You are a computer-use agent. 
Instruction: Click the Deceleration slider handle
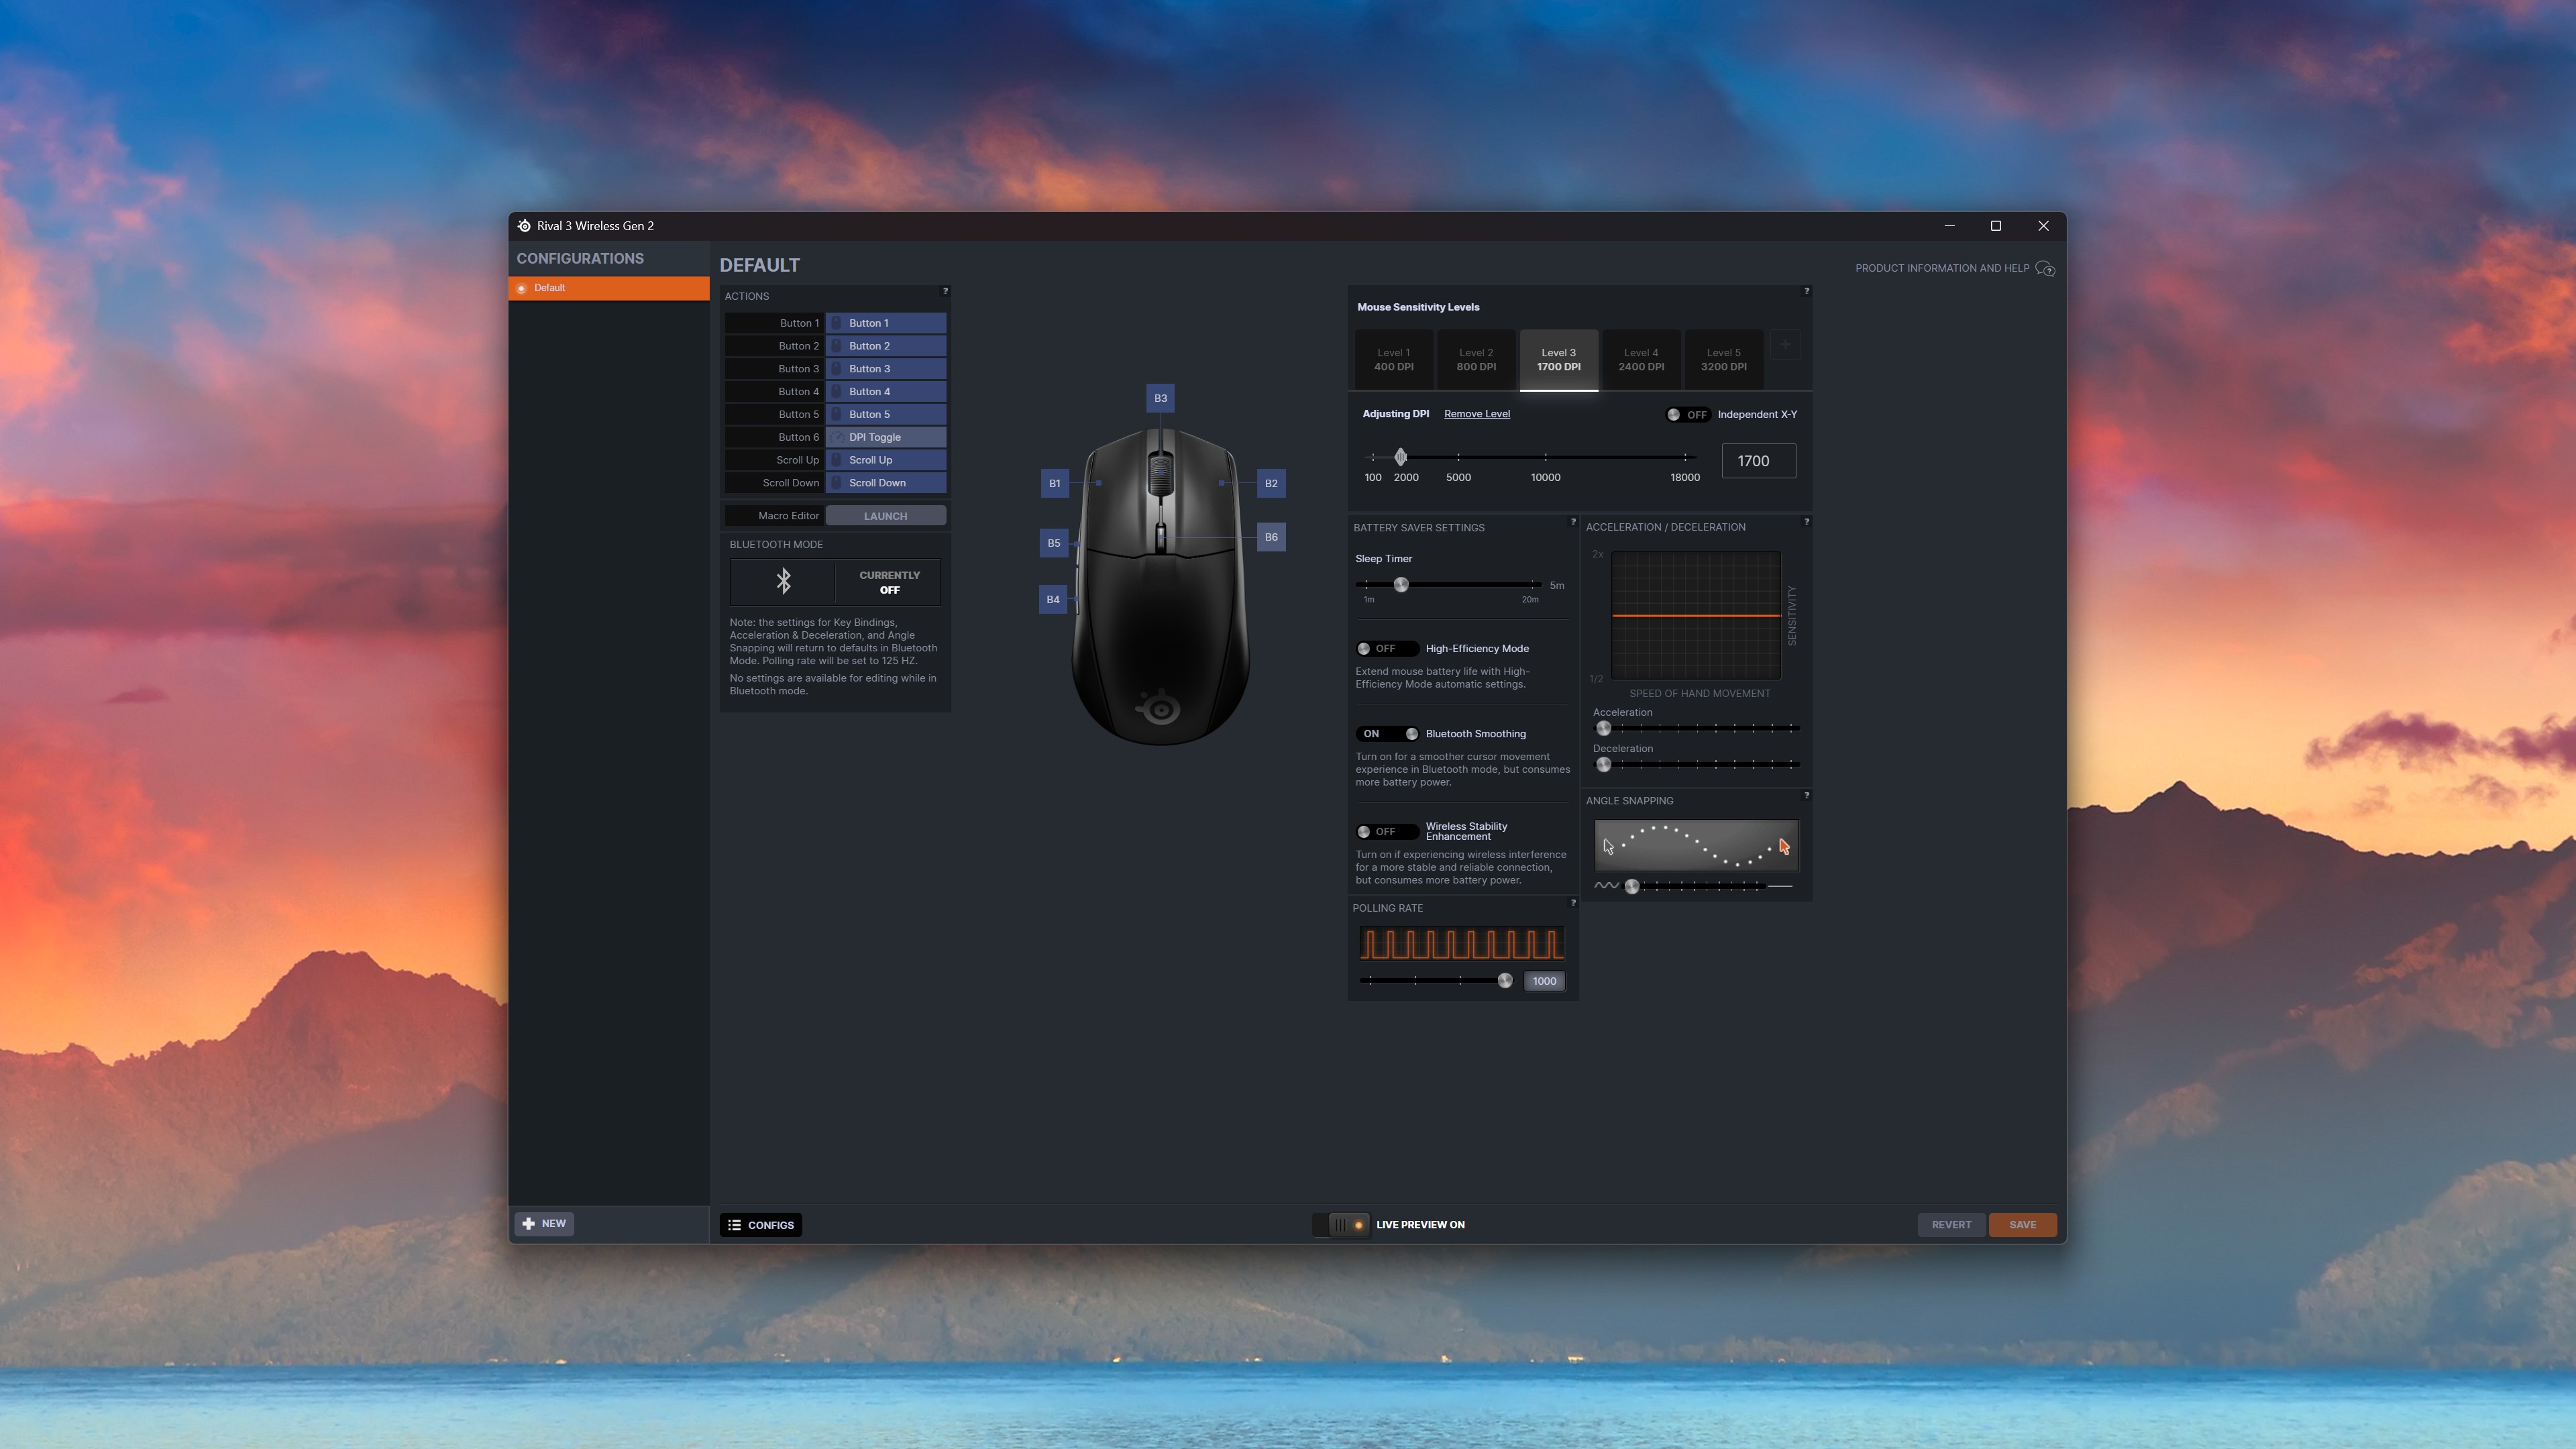1604,765
